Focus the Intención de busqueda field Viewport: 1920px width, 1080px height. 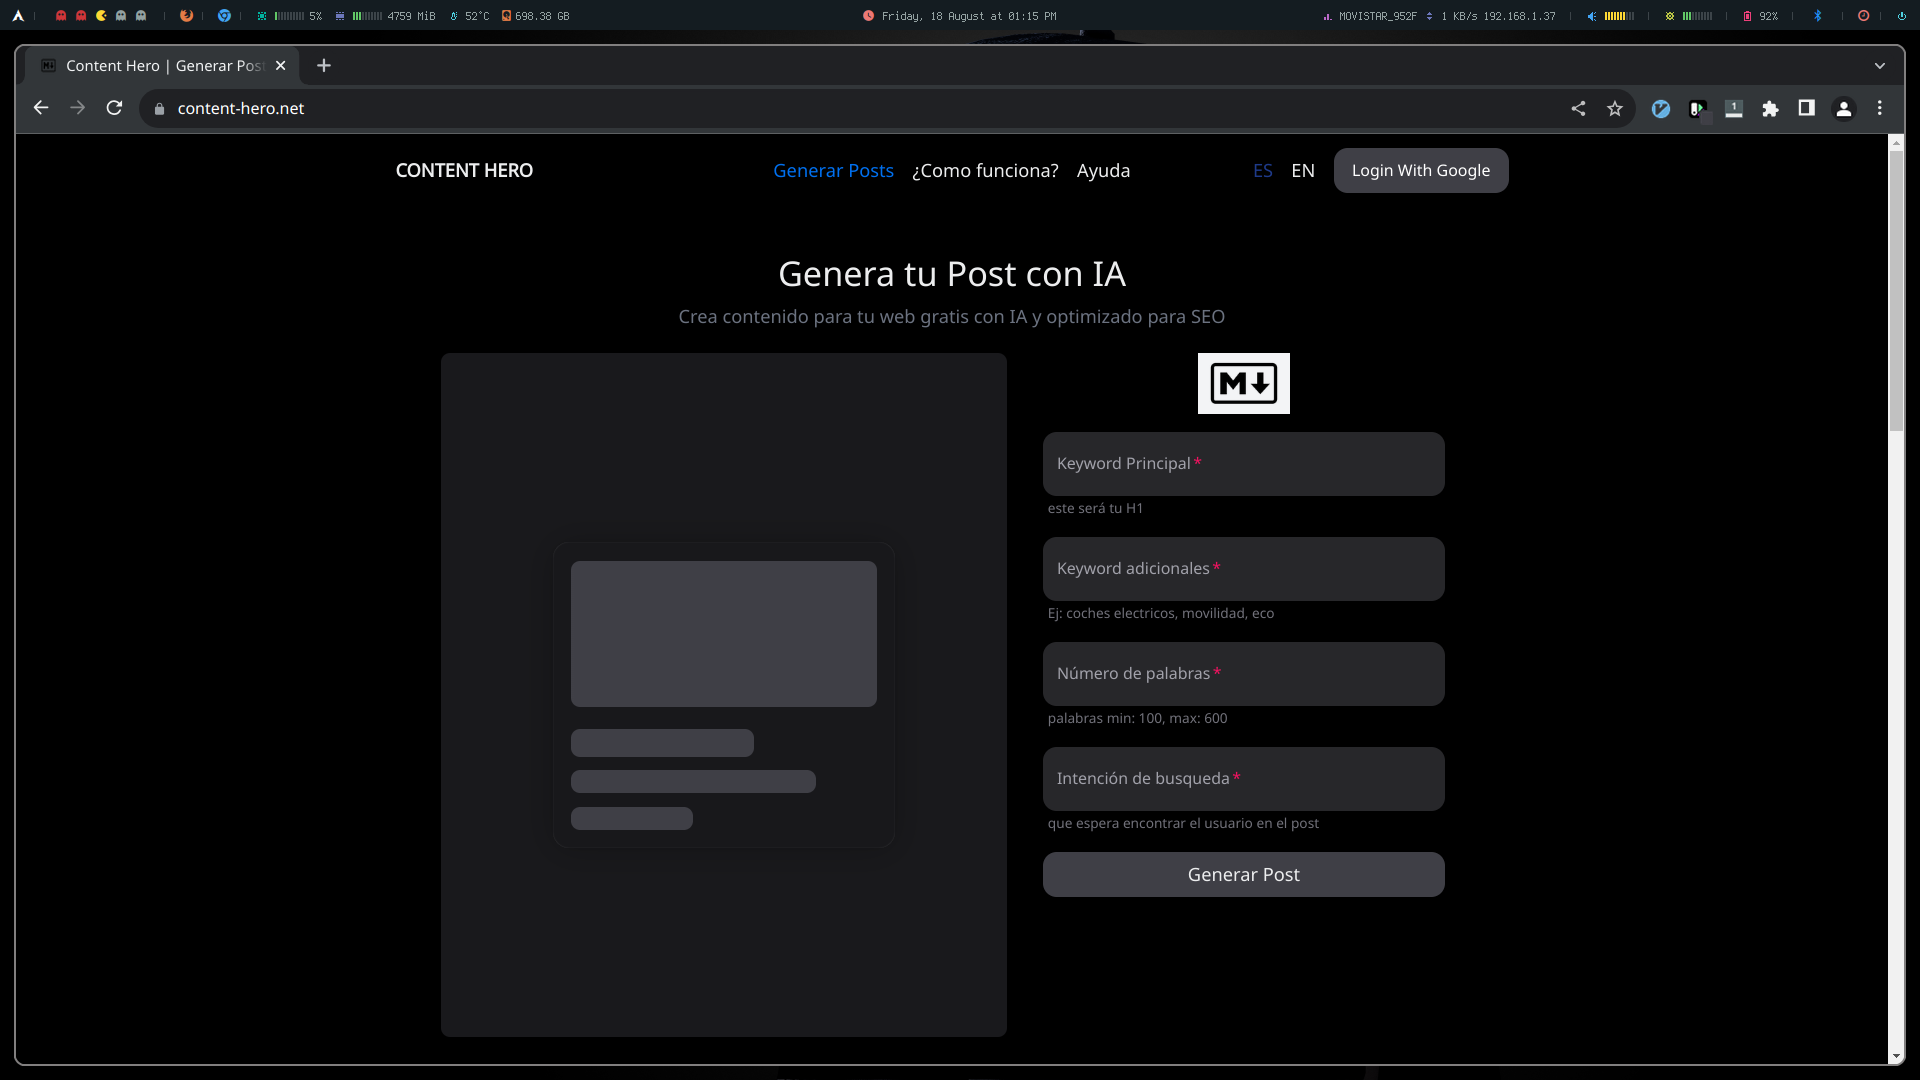coord(1244,779)
